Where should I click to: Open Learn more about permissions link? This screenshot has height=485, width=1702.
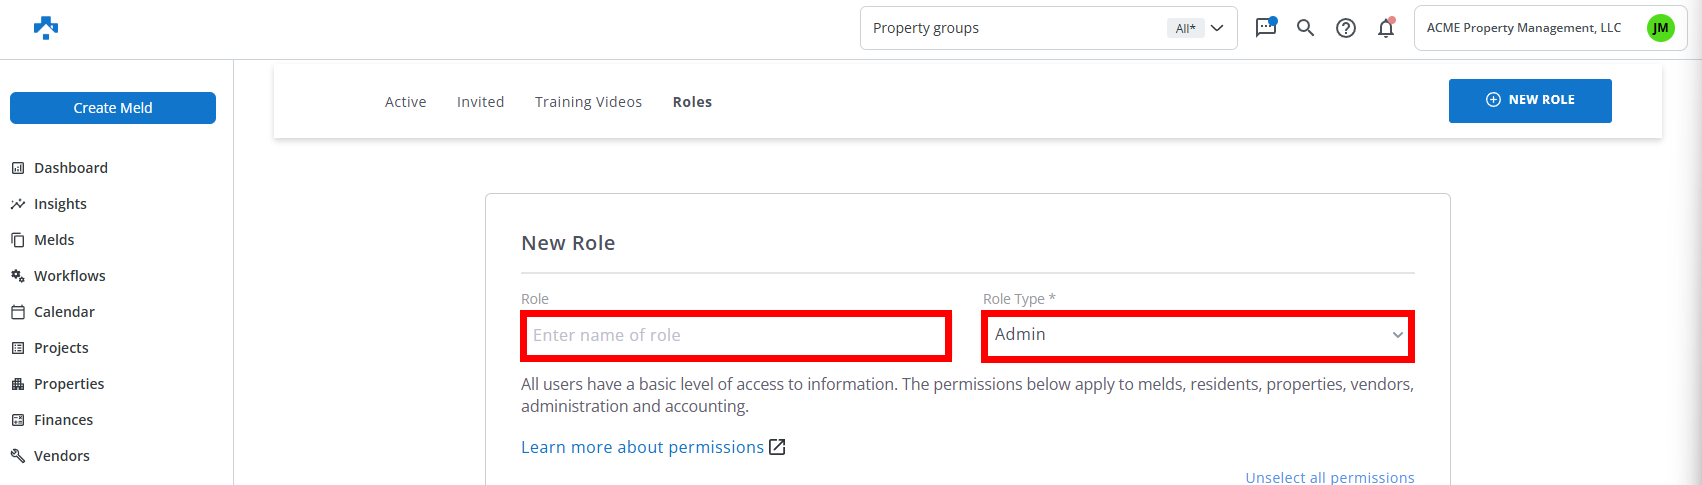(x=642, y=447)
